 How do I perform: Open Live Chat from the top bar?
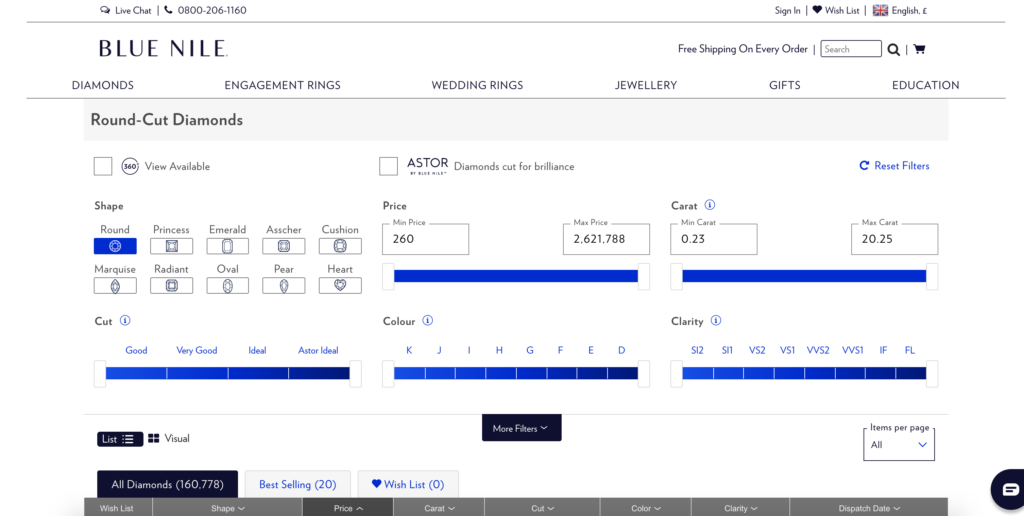(125, 10)
